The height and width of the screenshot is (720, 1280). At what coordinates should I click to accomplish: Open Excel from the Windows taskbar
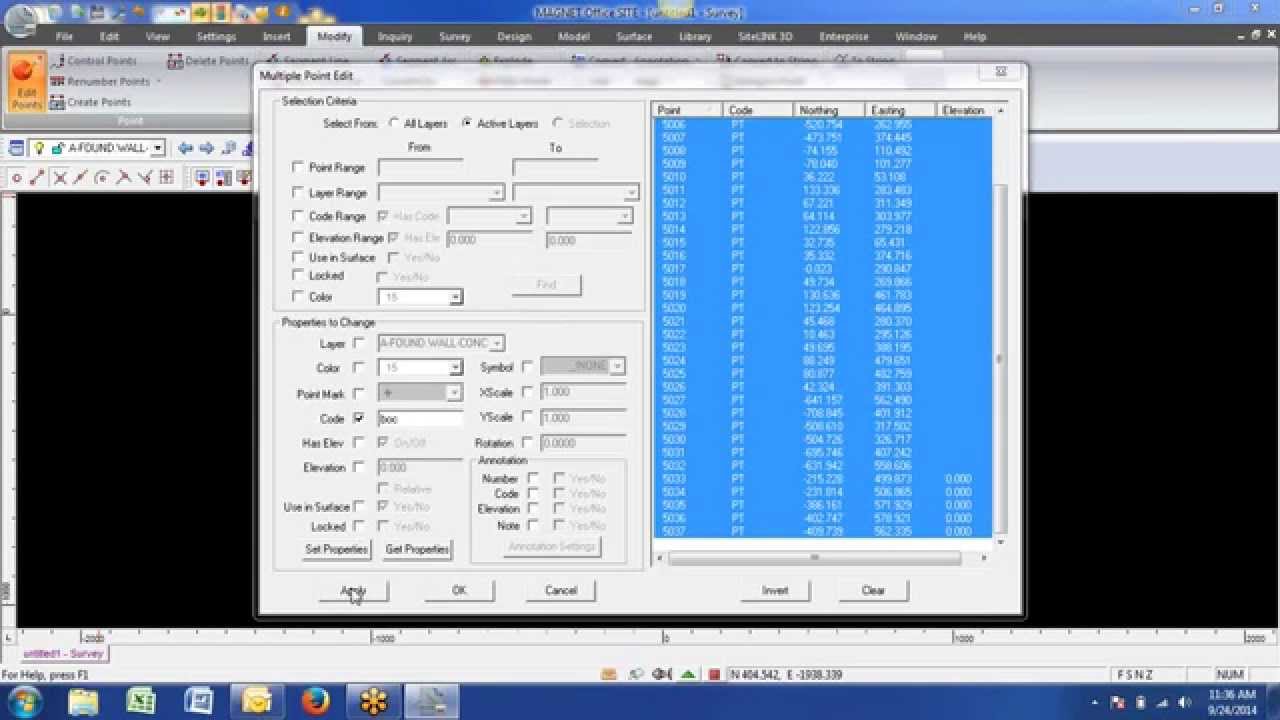pyautogui.click(x=139, y=701)
